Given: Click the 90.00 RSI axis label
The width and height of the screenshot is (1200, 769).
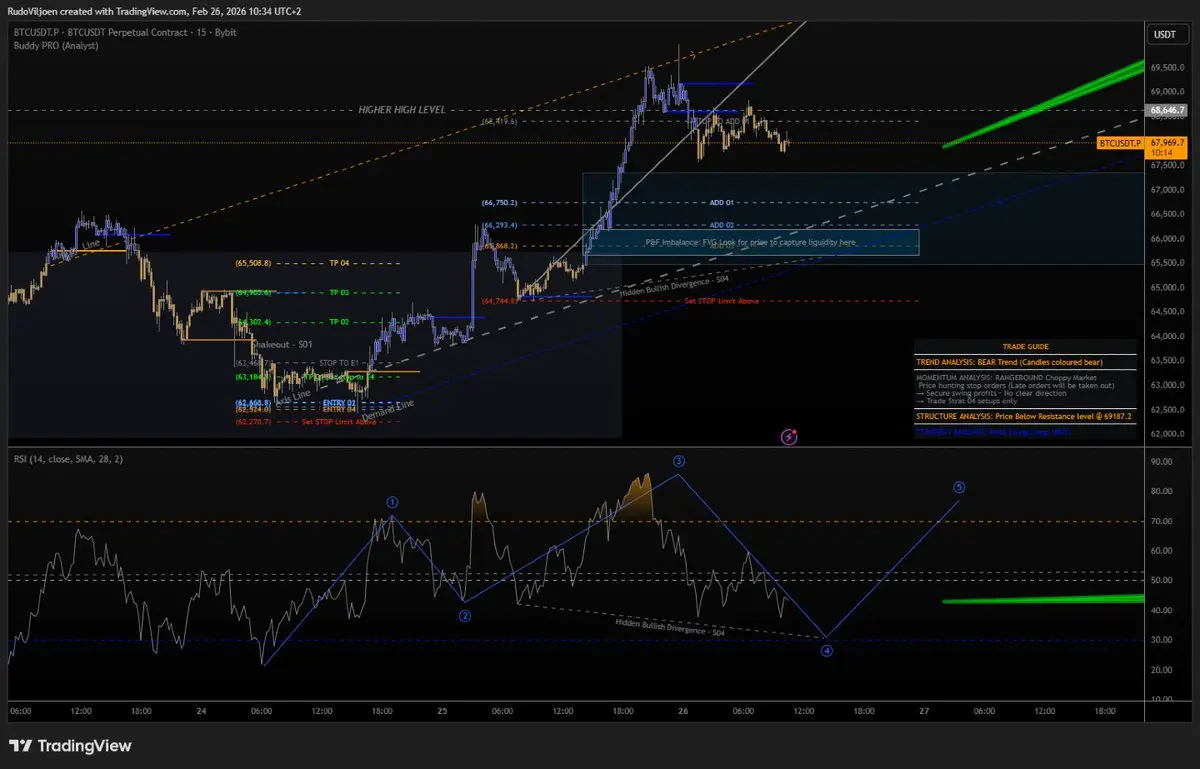Looking at the screenshot, I should pyautogui.click(x=1162, y=462).
